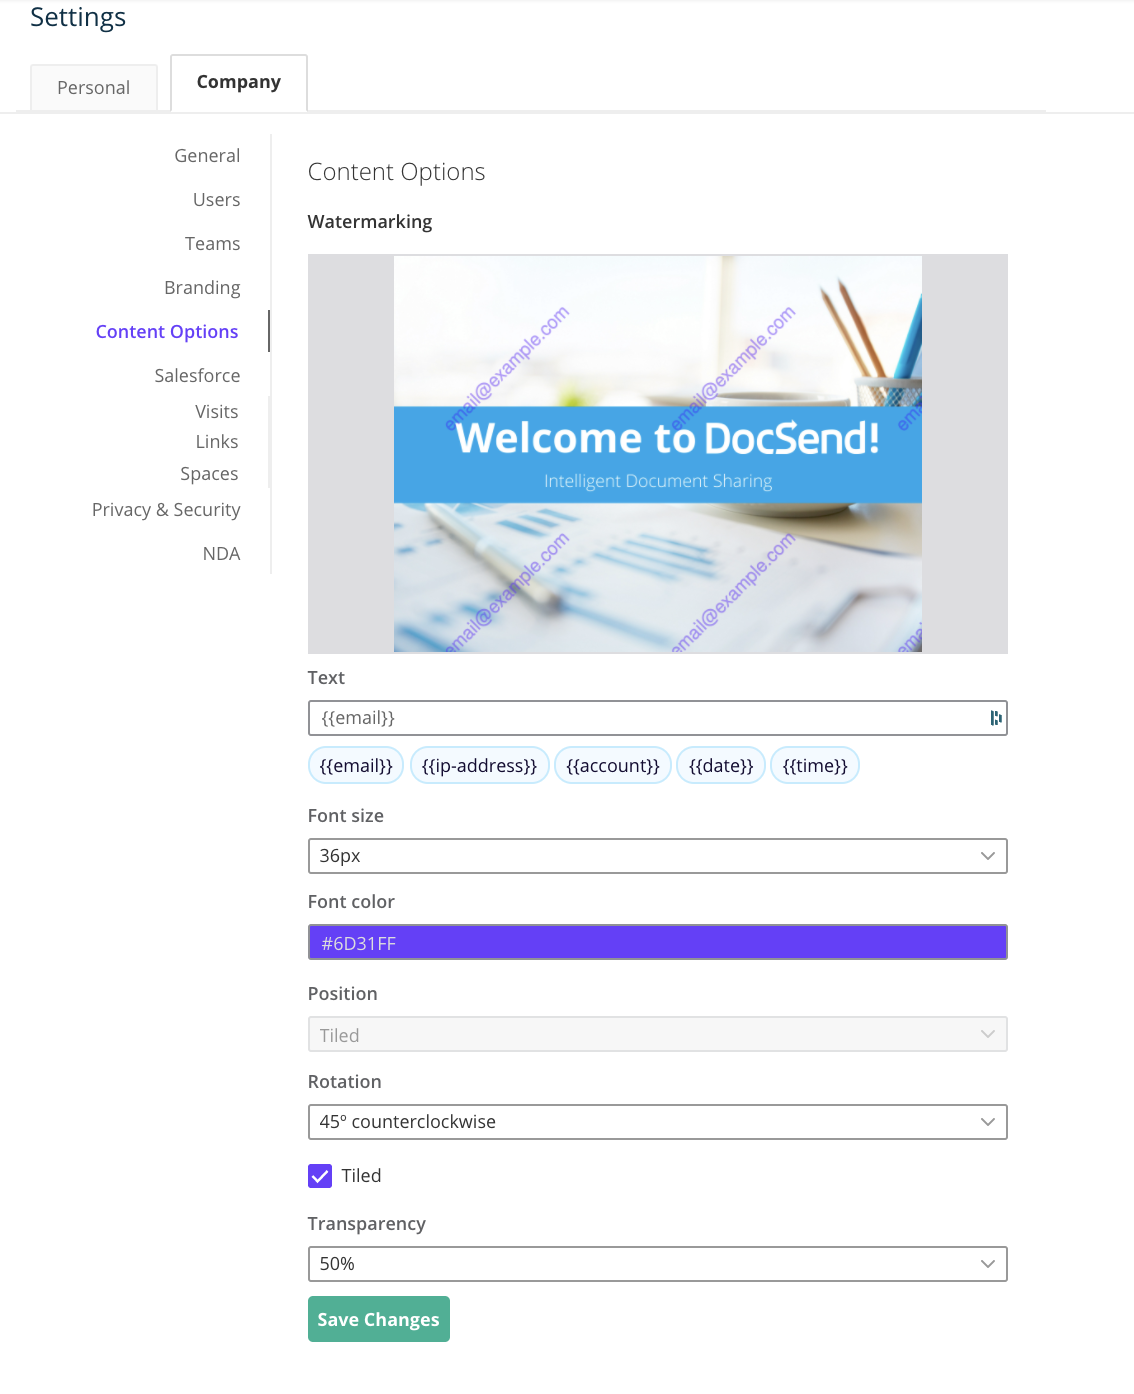Open the Transparency dropdown

point(657,1264)
